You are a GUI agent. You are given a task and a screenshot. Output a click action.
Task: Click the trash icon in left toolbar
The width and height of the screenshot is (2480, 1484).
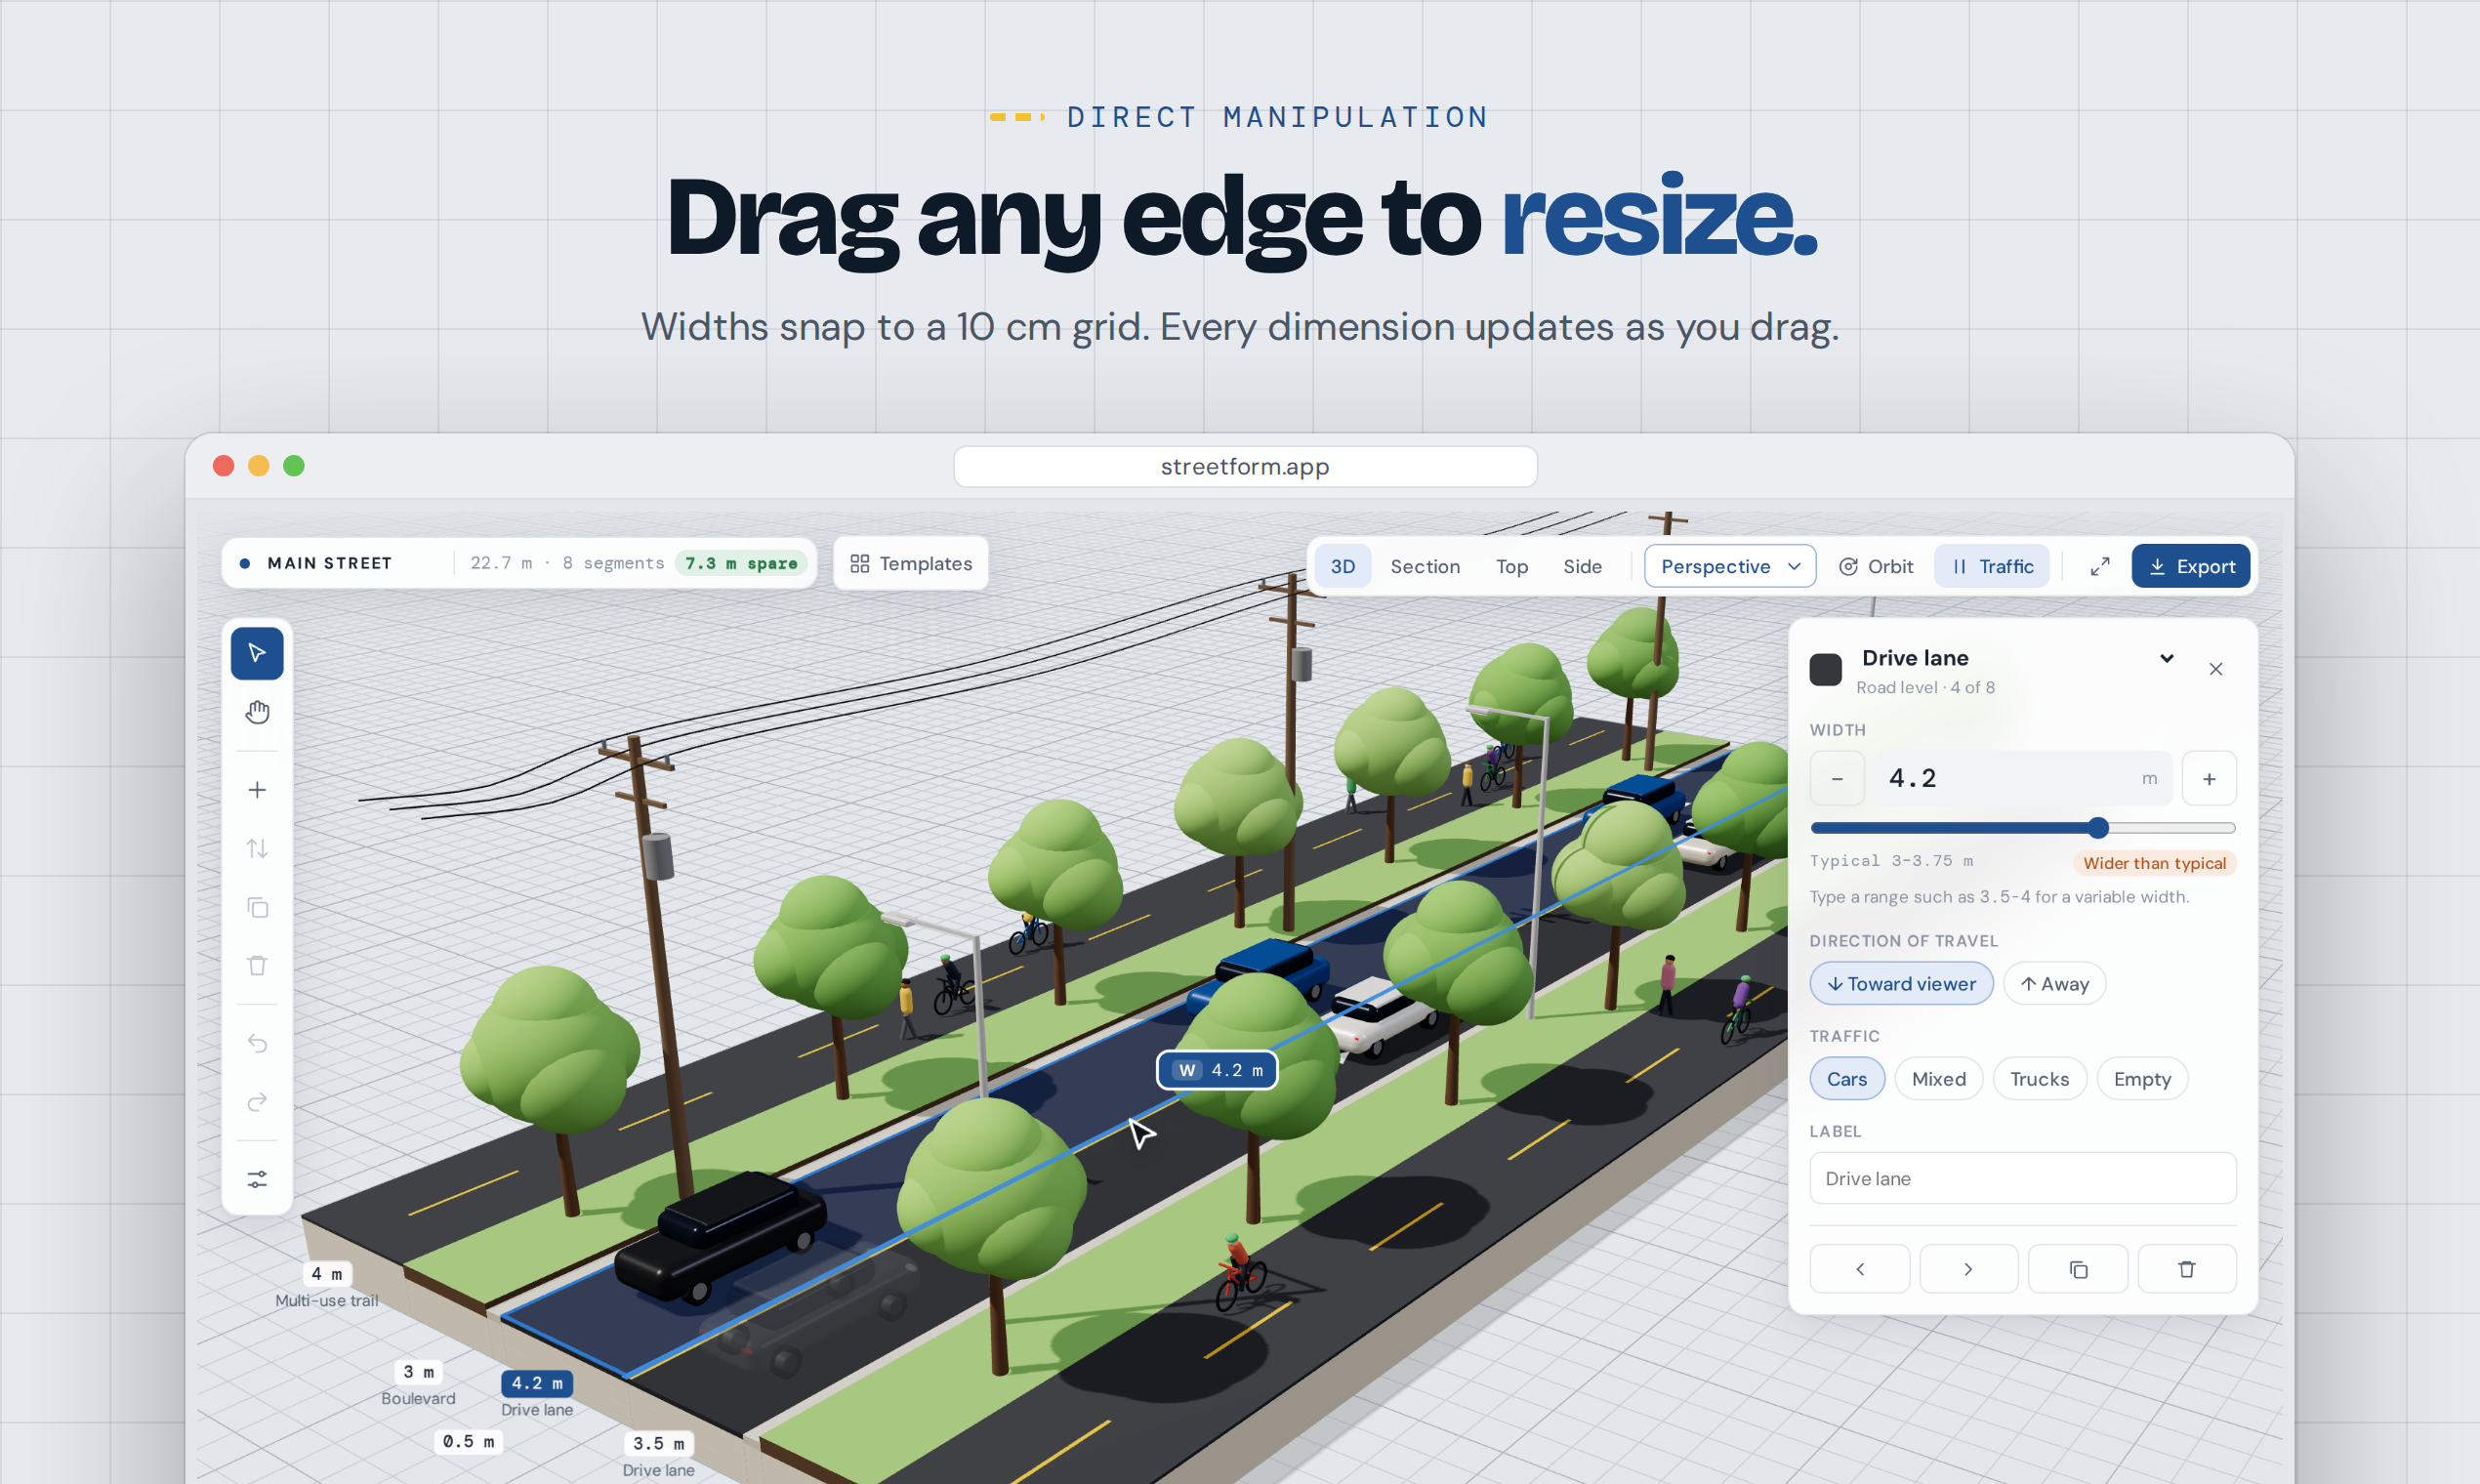click(257, 965)
